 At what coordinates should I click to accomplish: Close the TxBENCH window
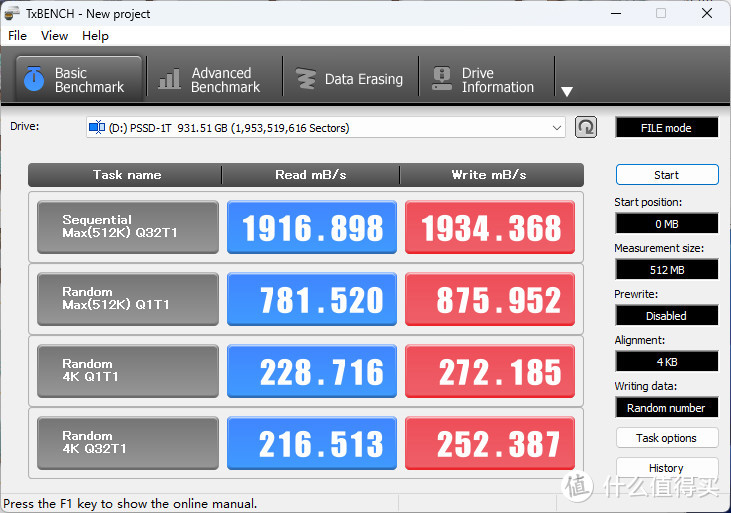pyautogui.click(x=707, y=14)
